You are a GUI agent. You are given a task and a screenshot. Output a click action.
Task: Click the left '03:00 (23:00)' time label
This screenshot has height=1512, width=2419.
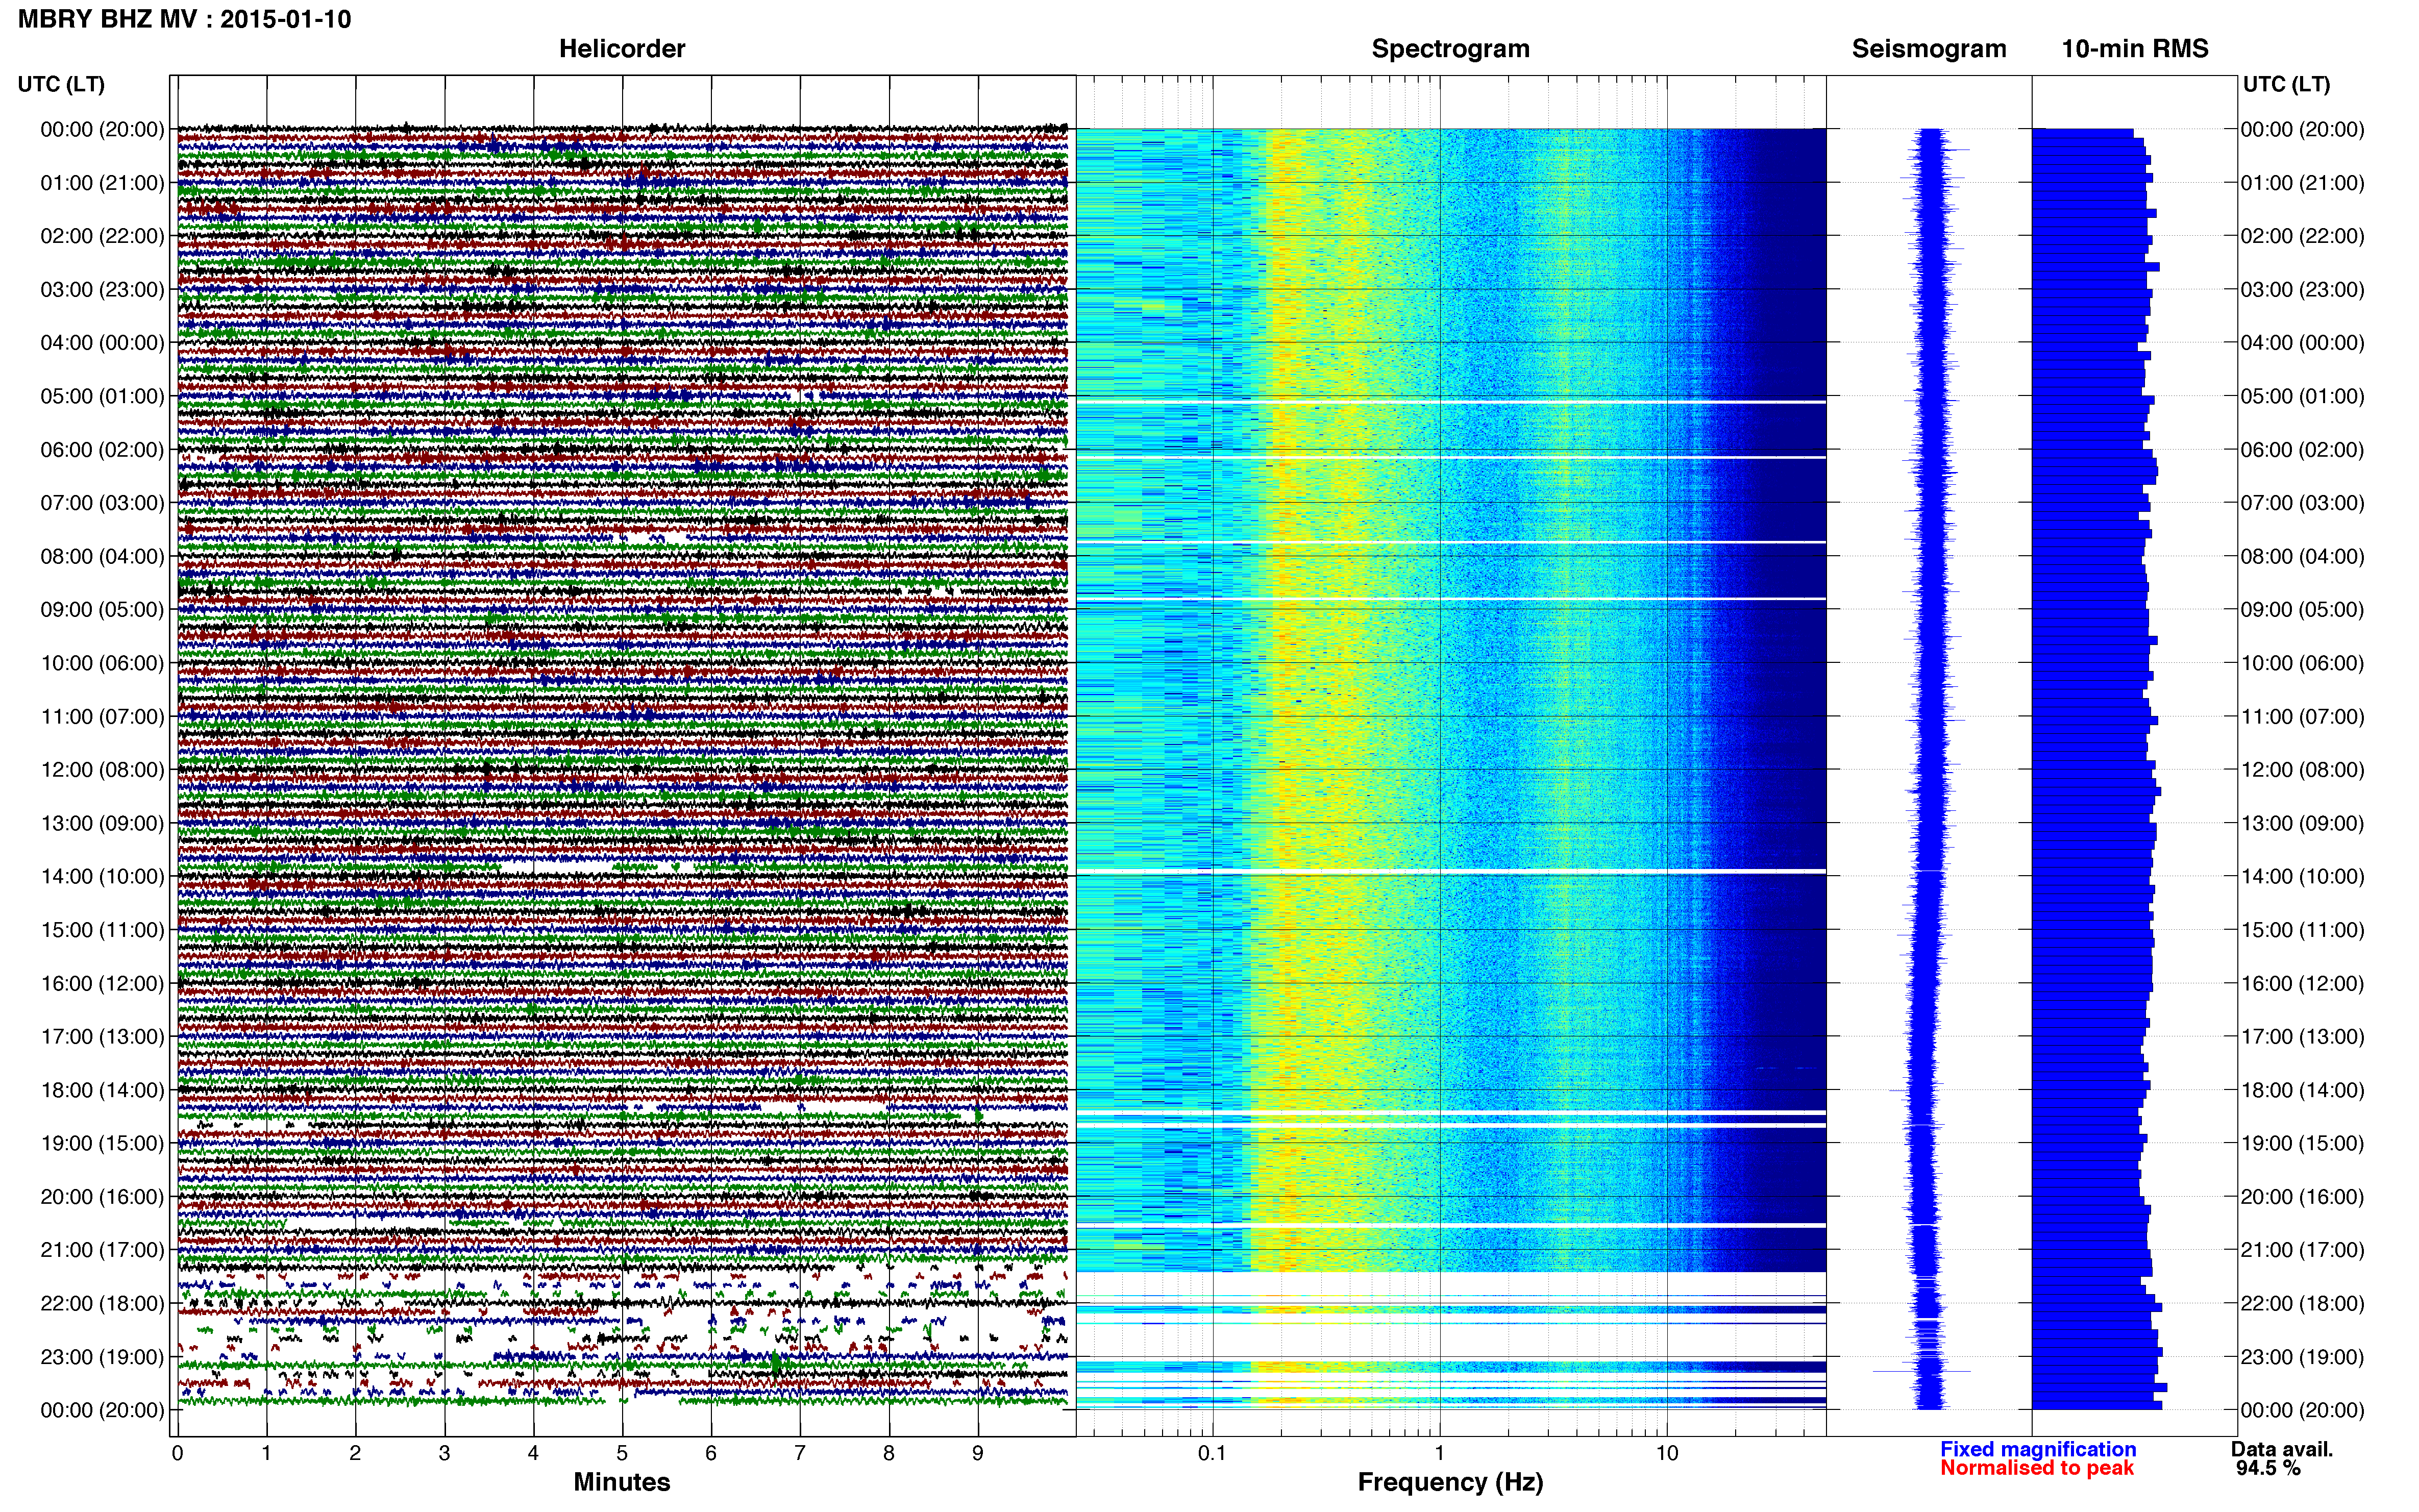102,290
